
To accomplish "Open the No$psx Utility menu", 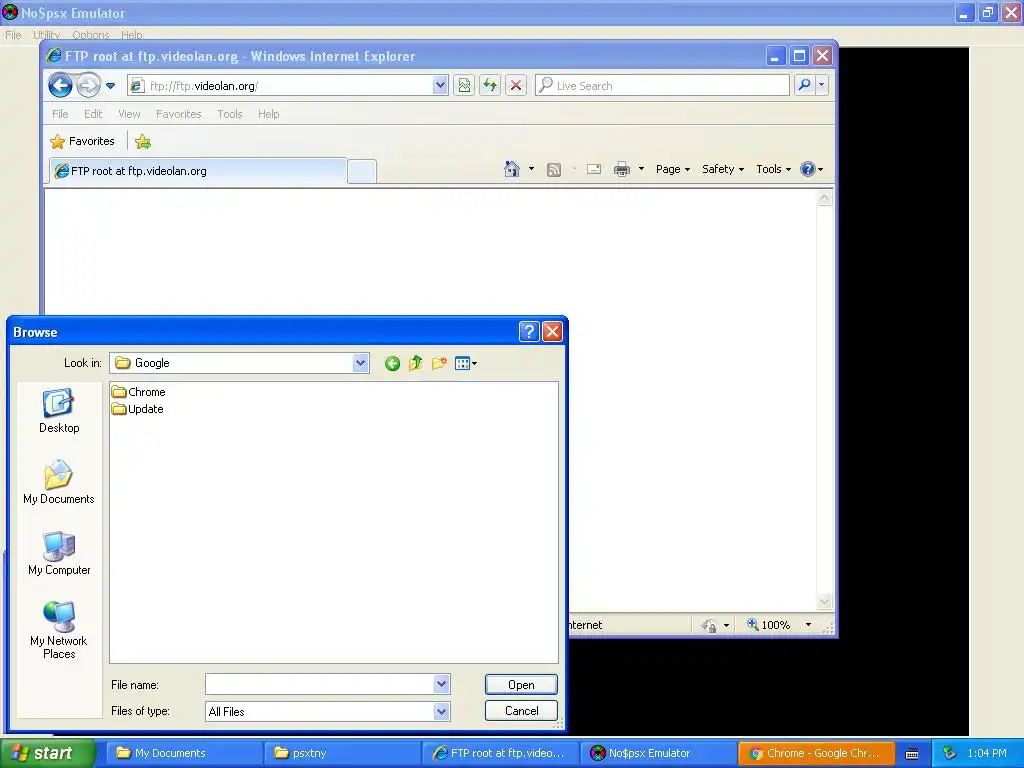I will (x=46, y=35).
